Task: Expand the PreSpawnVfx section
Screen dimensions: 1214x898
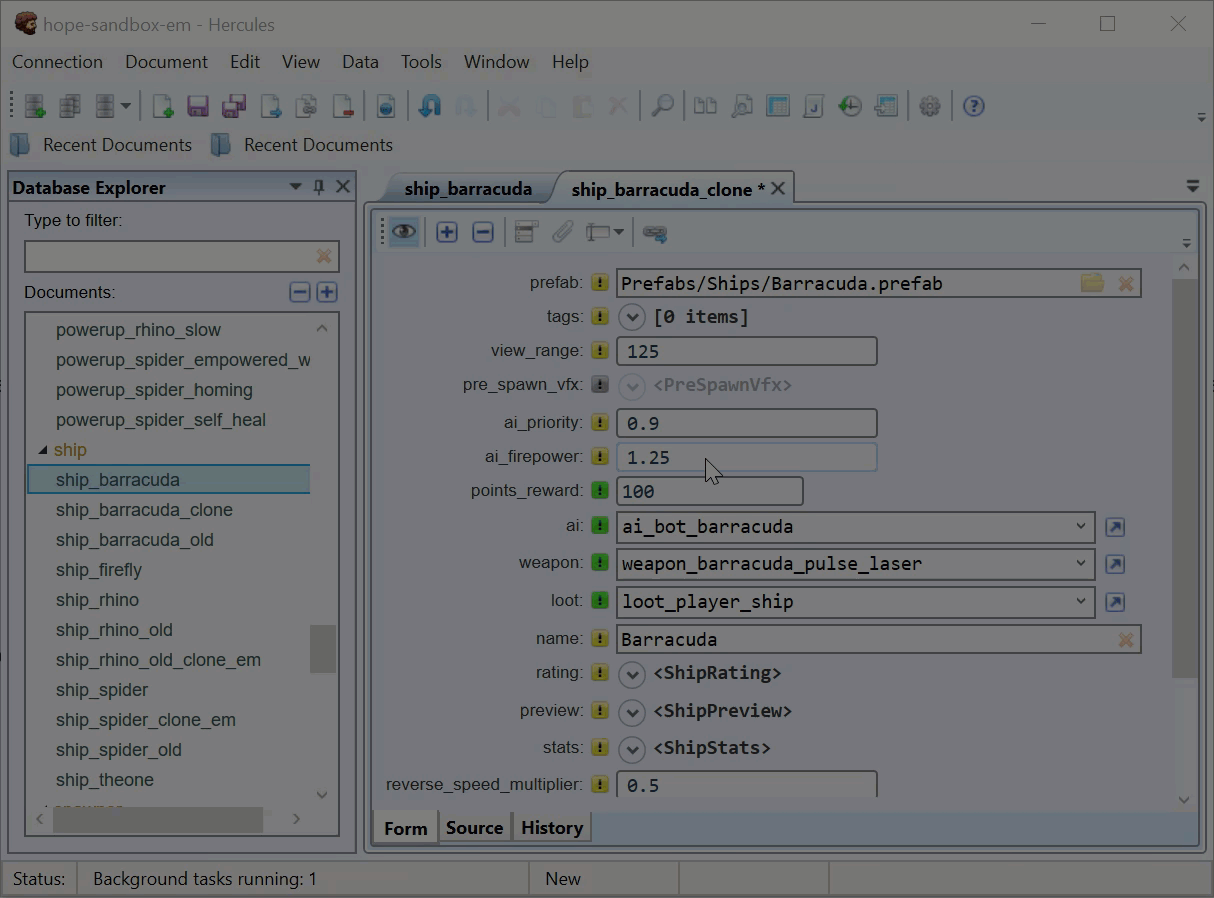Action: [x=631, y=386]
